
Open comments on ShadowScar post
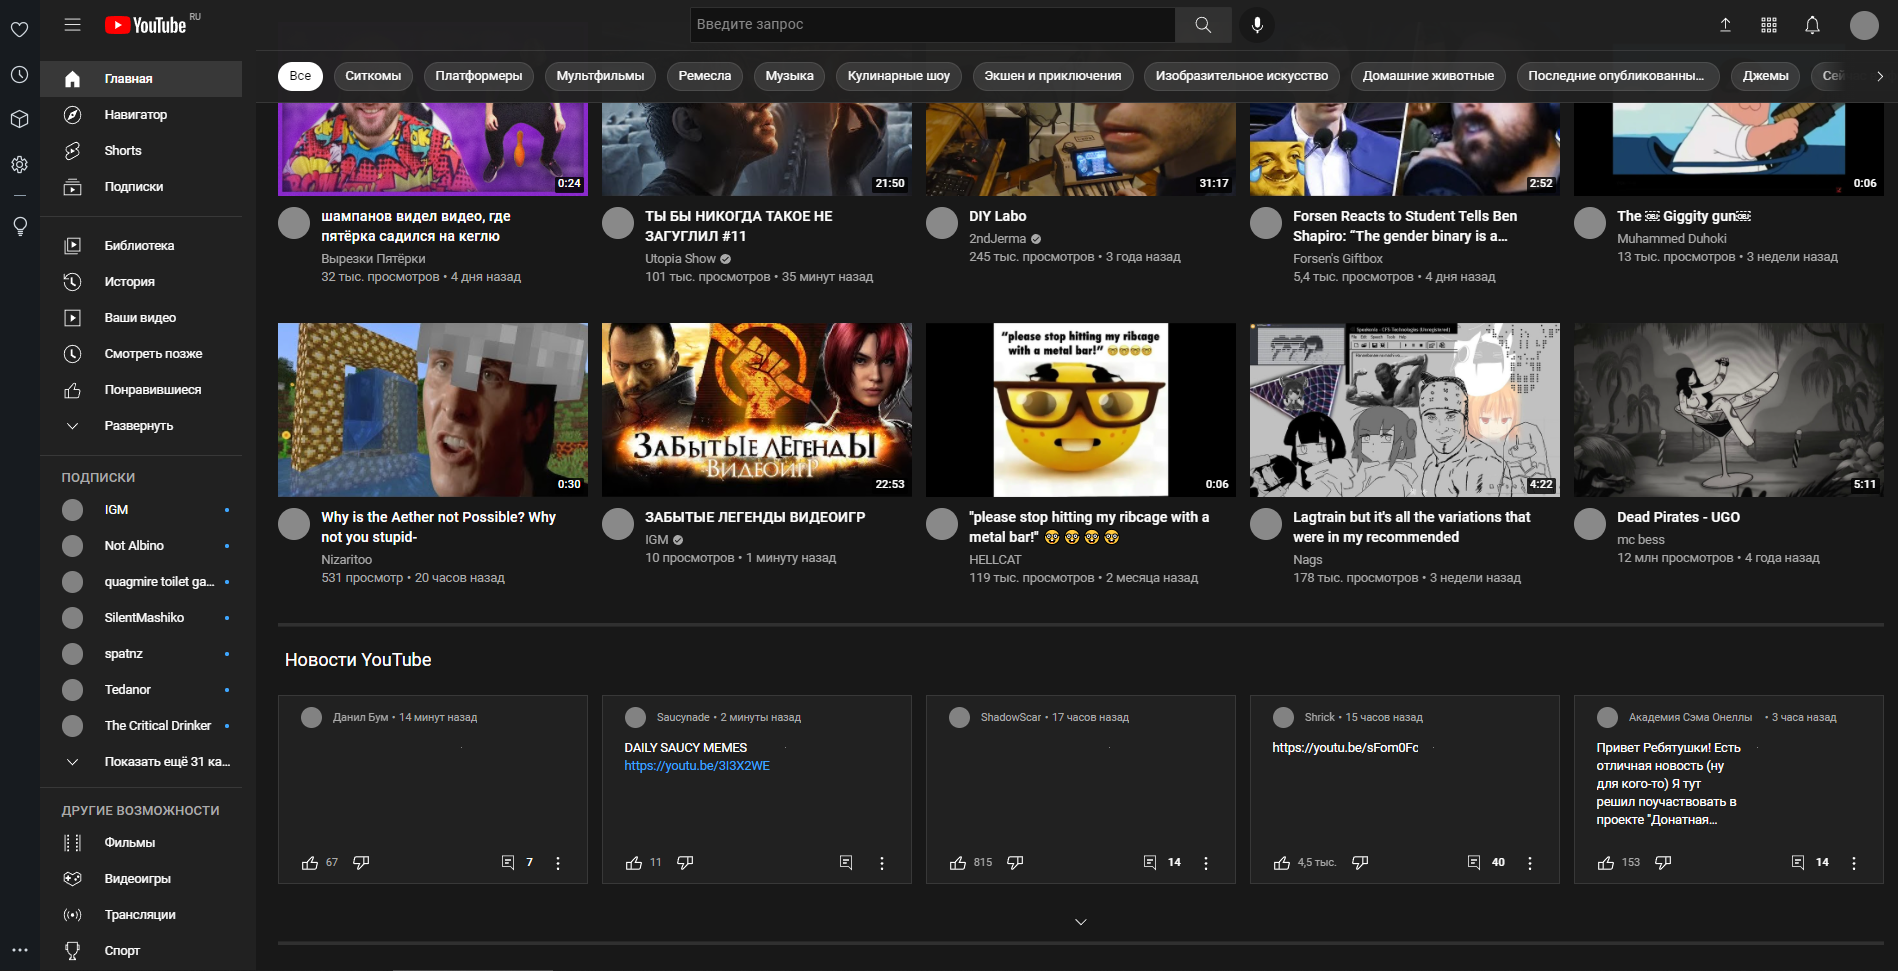tap(1150, 862)
